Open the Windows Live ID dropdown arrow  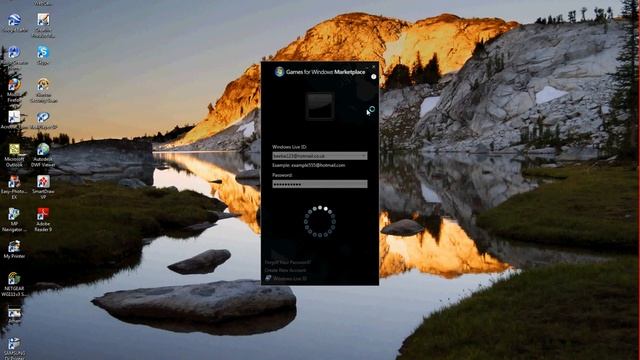364,156
